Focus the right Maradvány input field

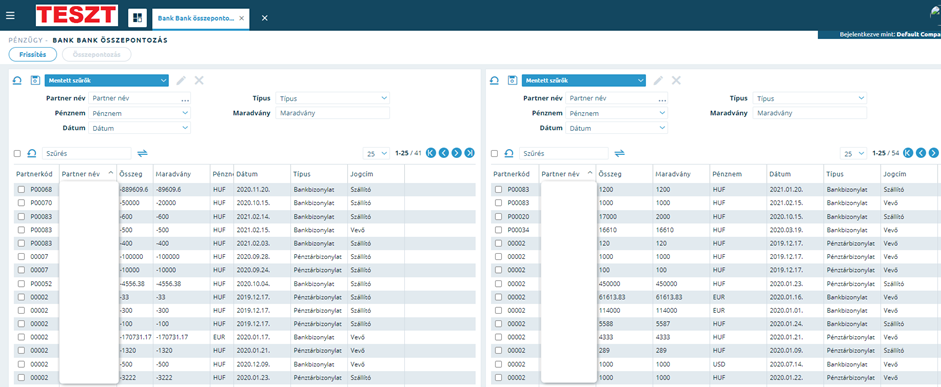point(810,113)
